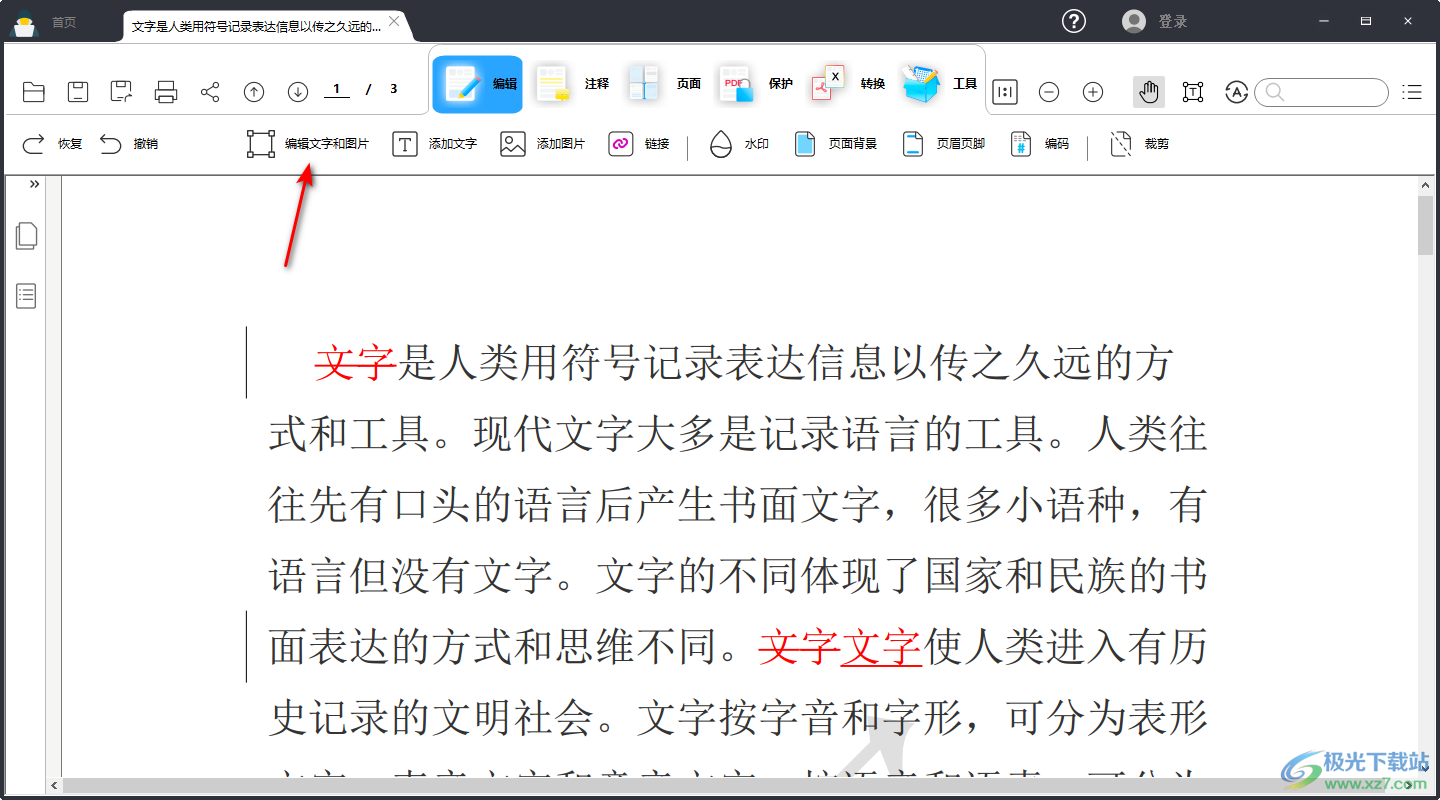The width and height of the screenshot is (1440, 800).
Task: Expand the left sidebar with double chevron
Action: [x=34, y=184]
